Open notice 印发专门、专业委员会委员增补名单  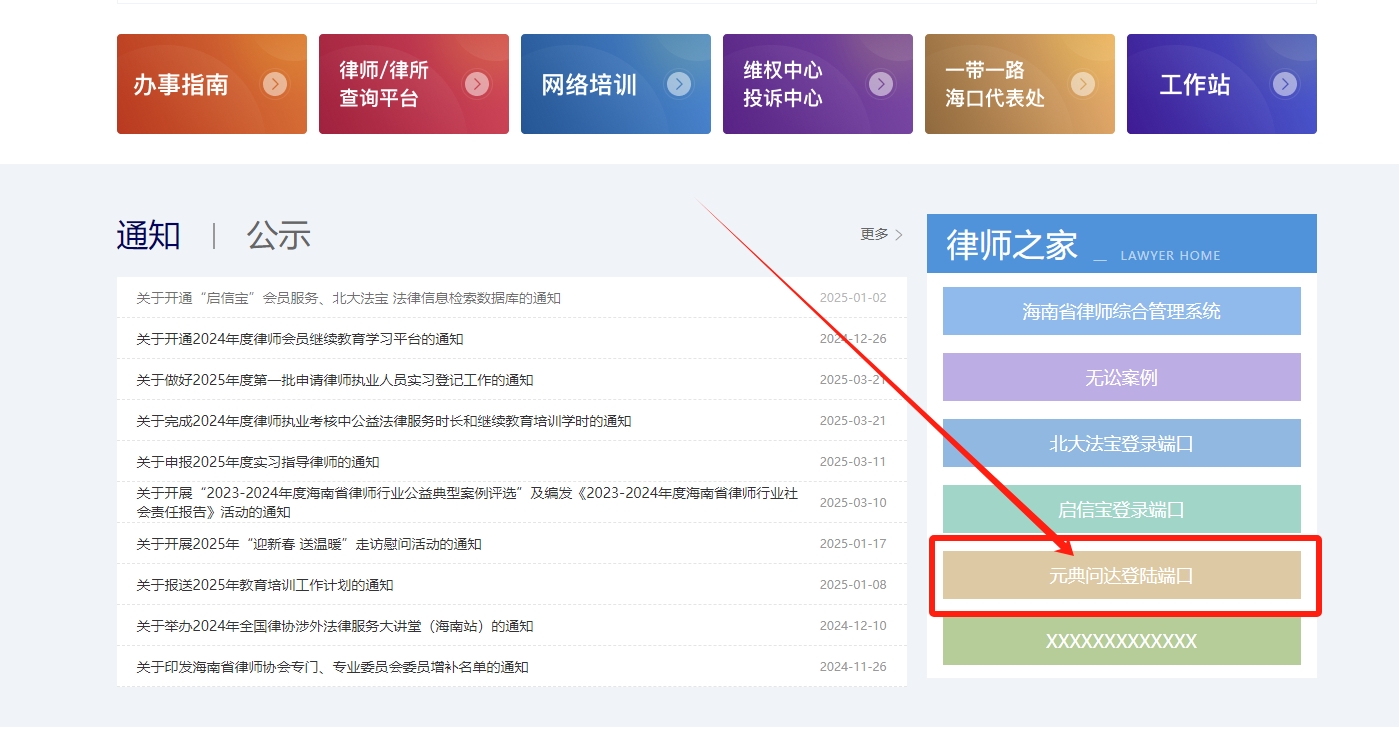[332, 667]
